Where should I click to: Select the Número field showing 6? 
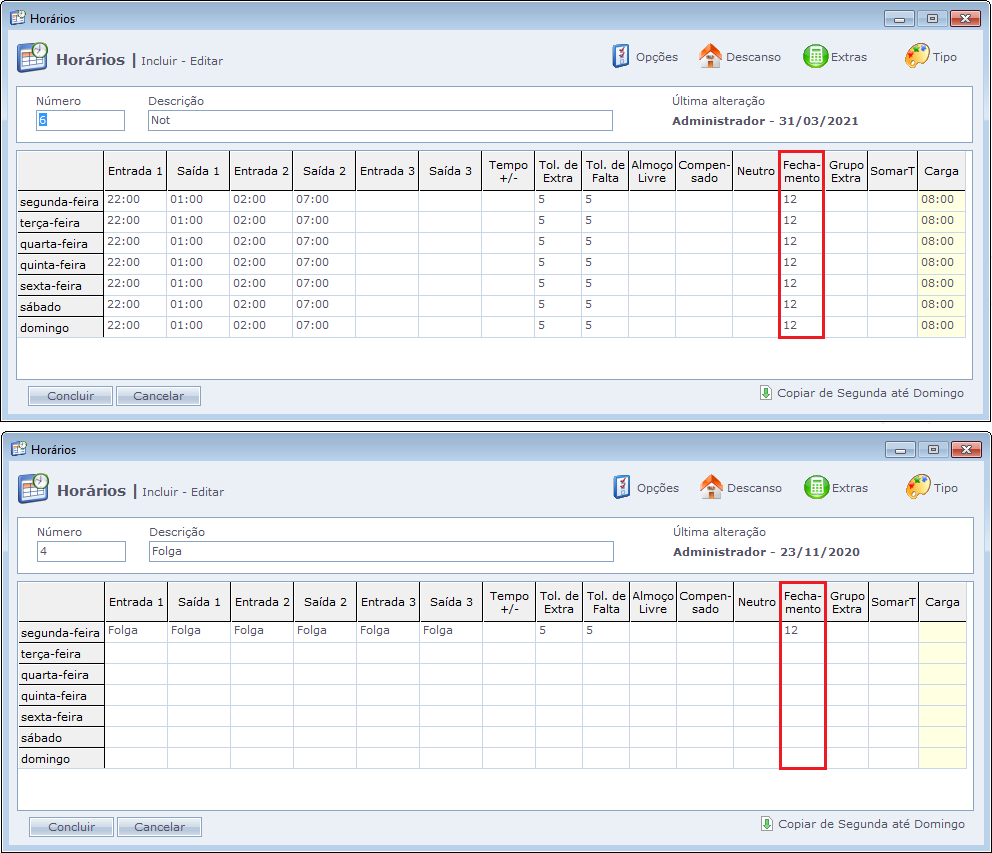coord(80,120)
